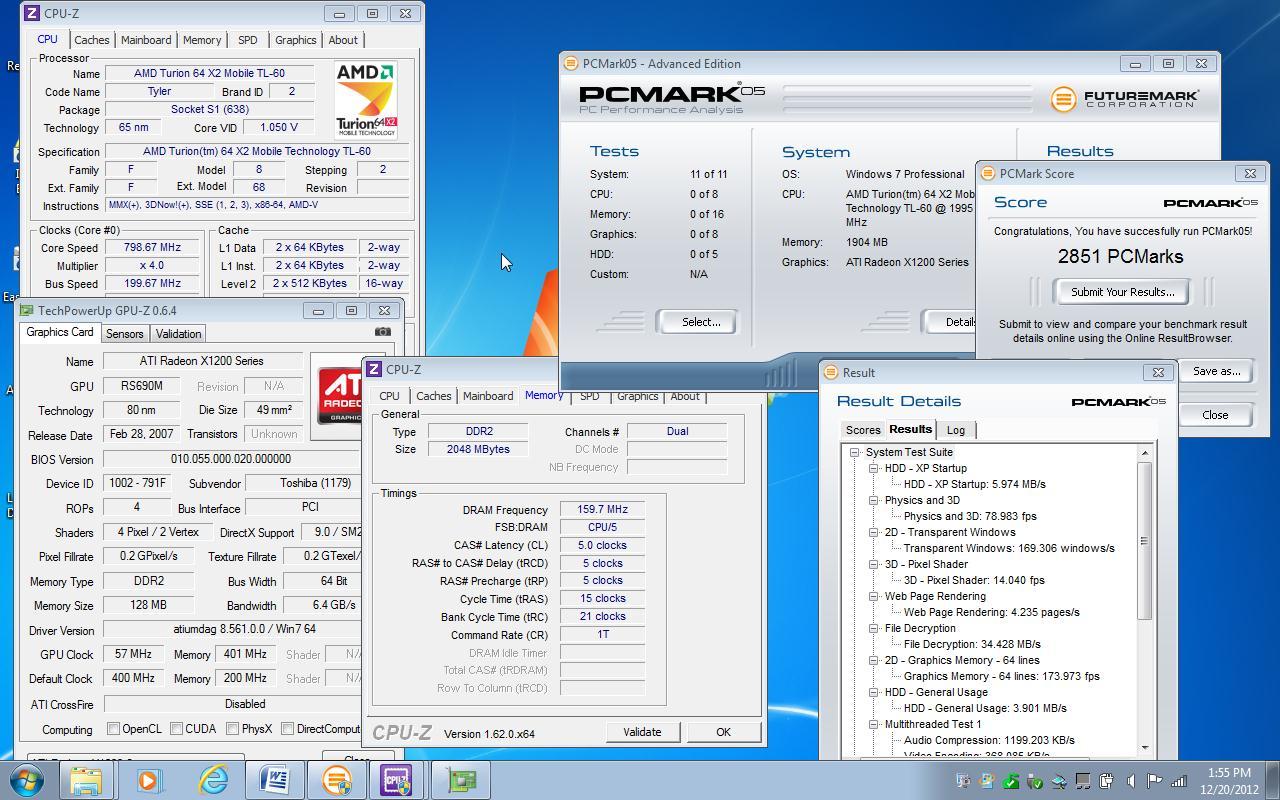Collapse the Multithreaded Test 1 node
Viewport: 1280px width, 800px height.
873,724
